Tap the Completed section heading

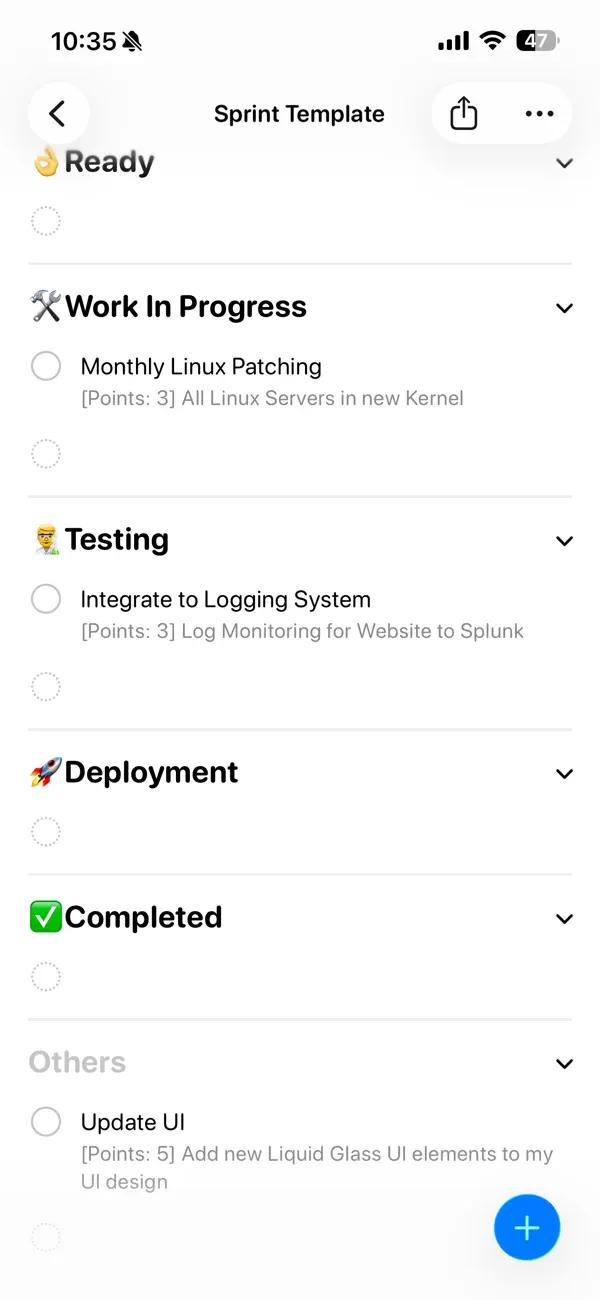tap(145, 916)
